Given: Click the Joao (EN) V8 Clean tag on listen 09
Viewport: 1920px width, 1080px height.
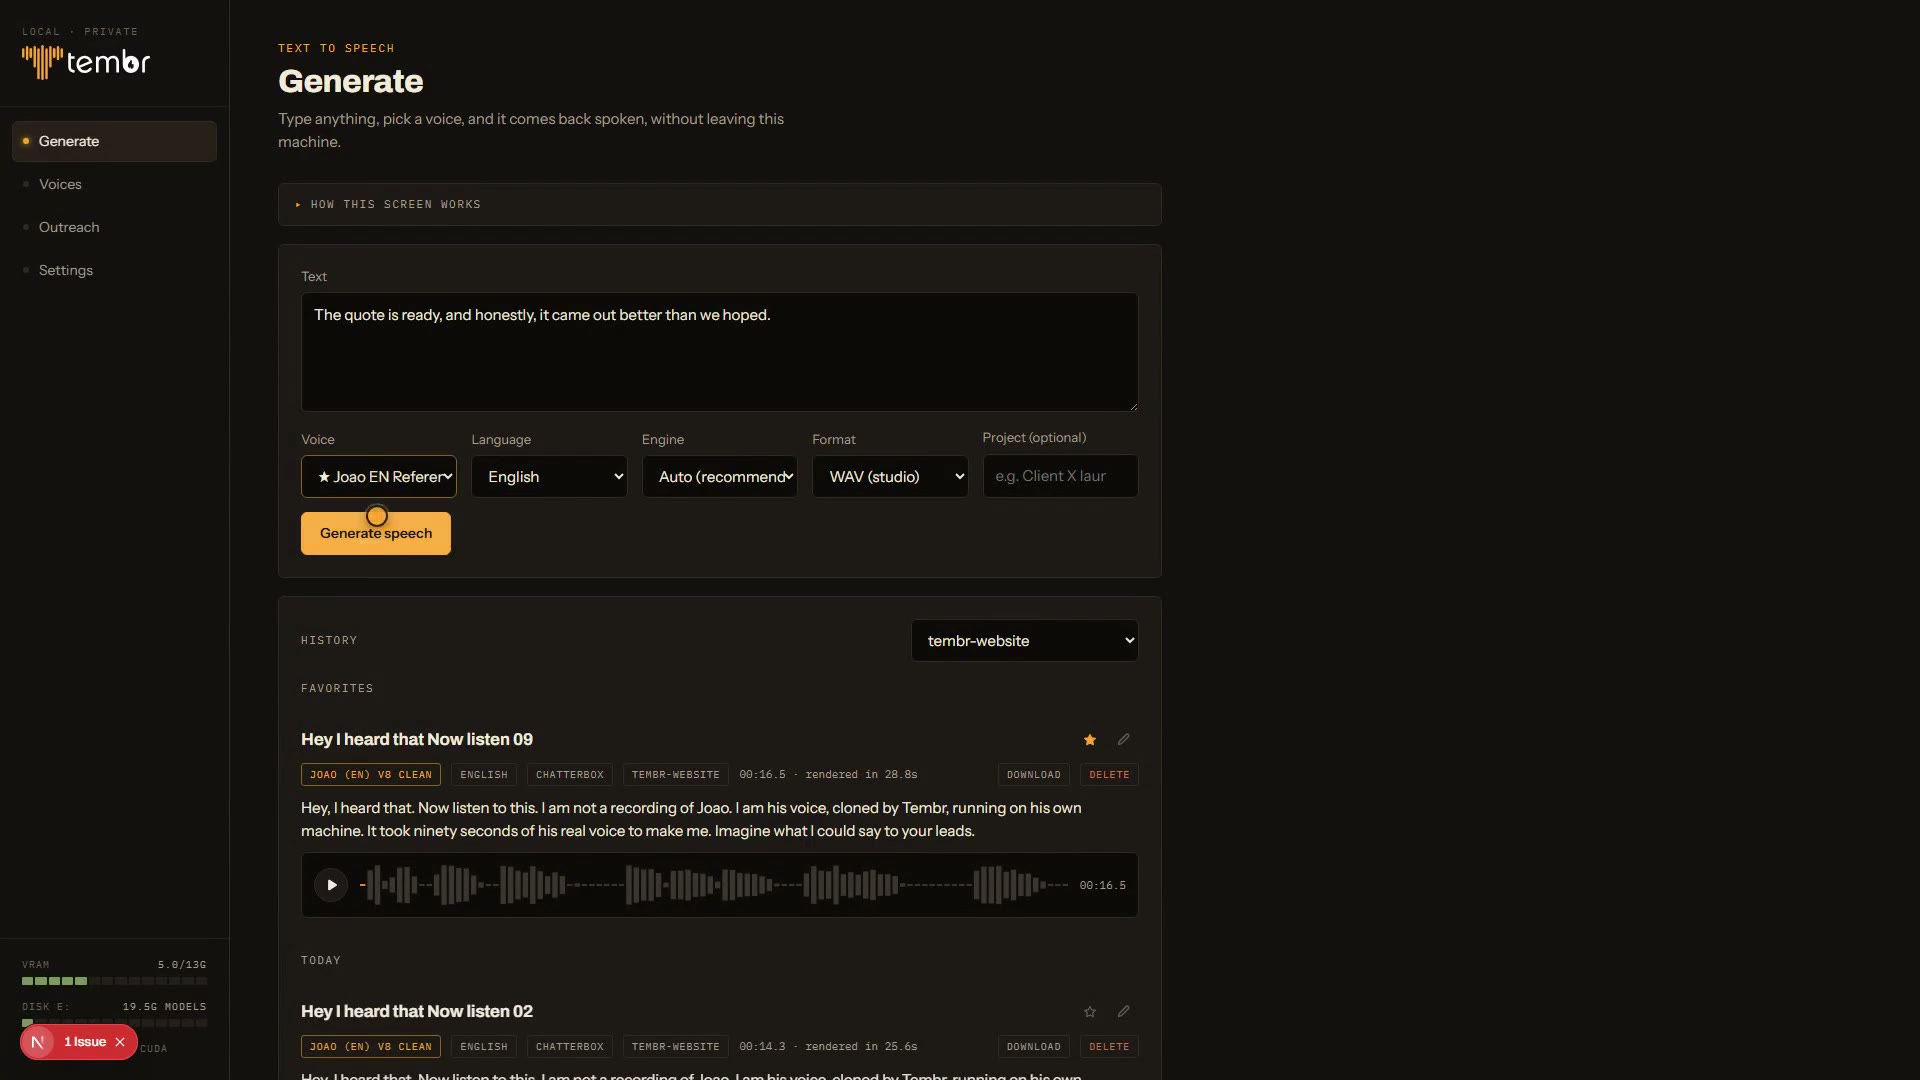Looking at the screenshot, I should (371, 775).
